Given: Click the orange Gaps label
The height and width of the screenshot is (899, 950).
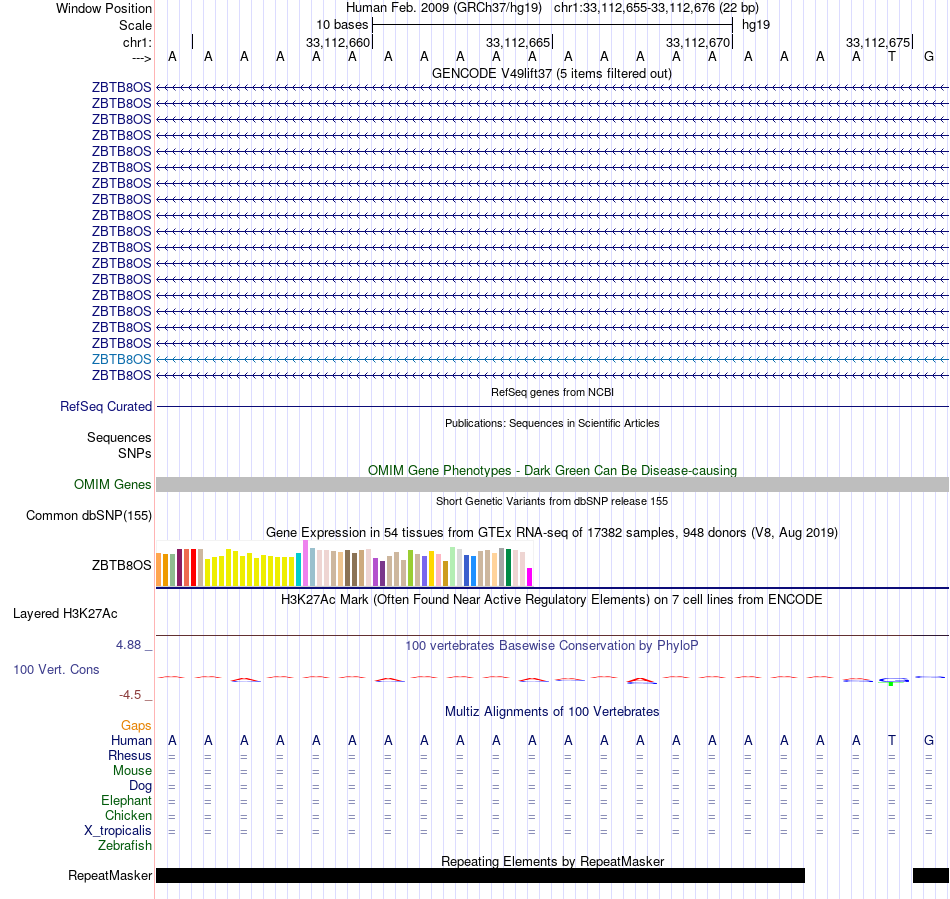Looking at the screenshot, I should 136,725.
